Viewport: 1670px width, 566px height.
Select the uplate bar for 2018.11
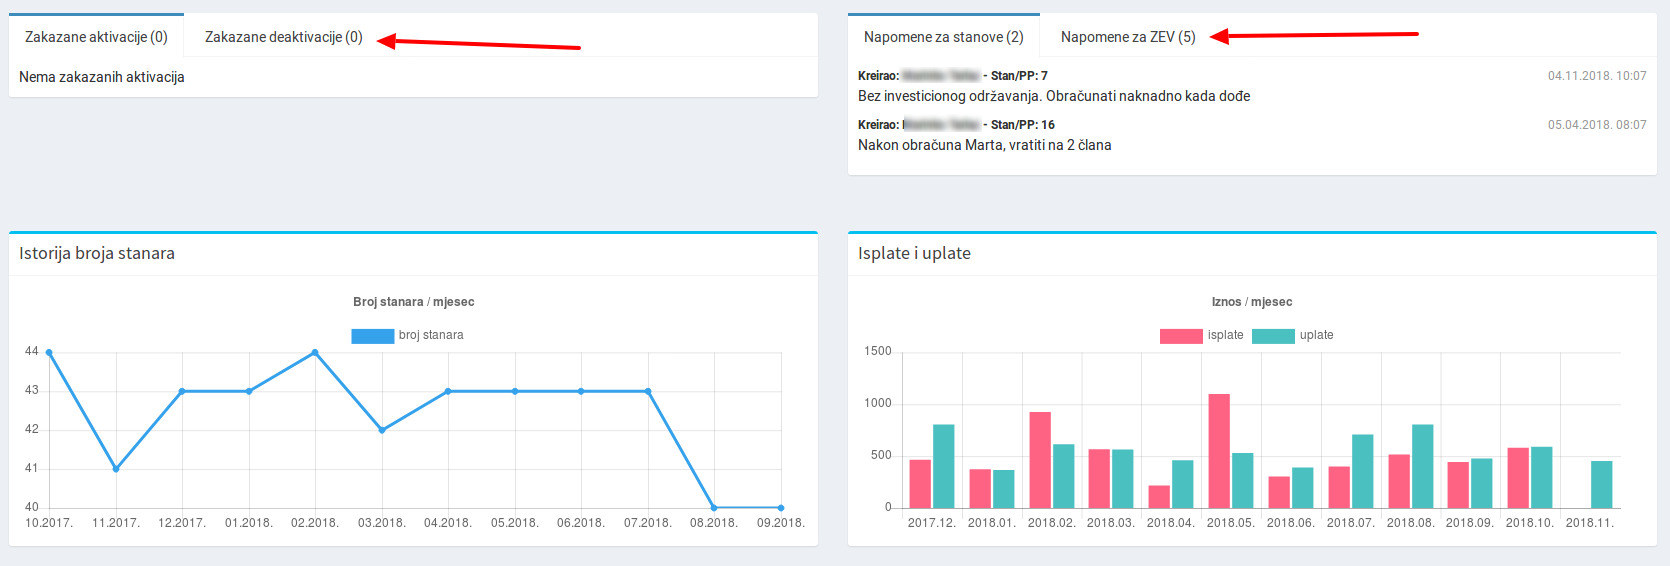click(x=1601, y=484)
